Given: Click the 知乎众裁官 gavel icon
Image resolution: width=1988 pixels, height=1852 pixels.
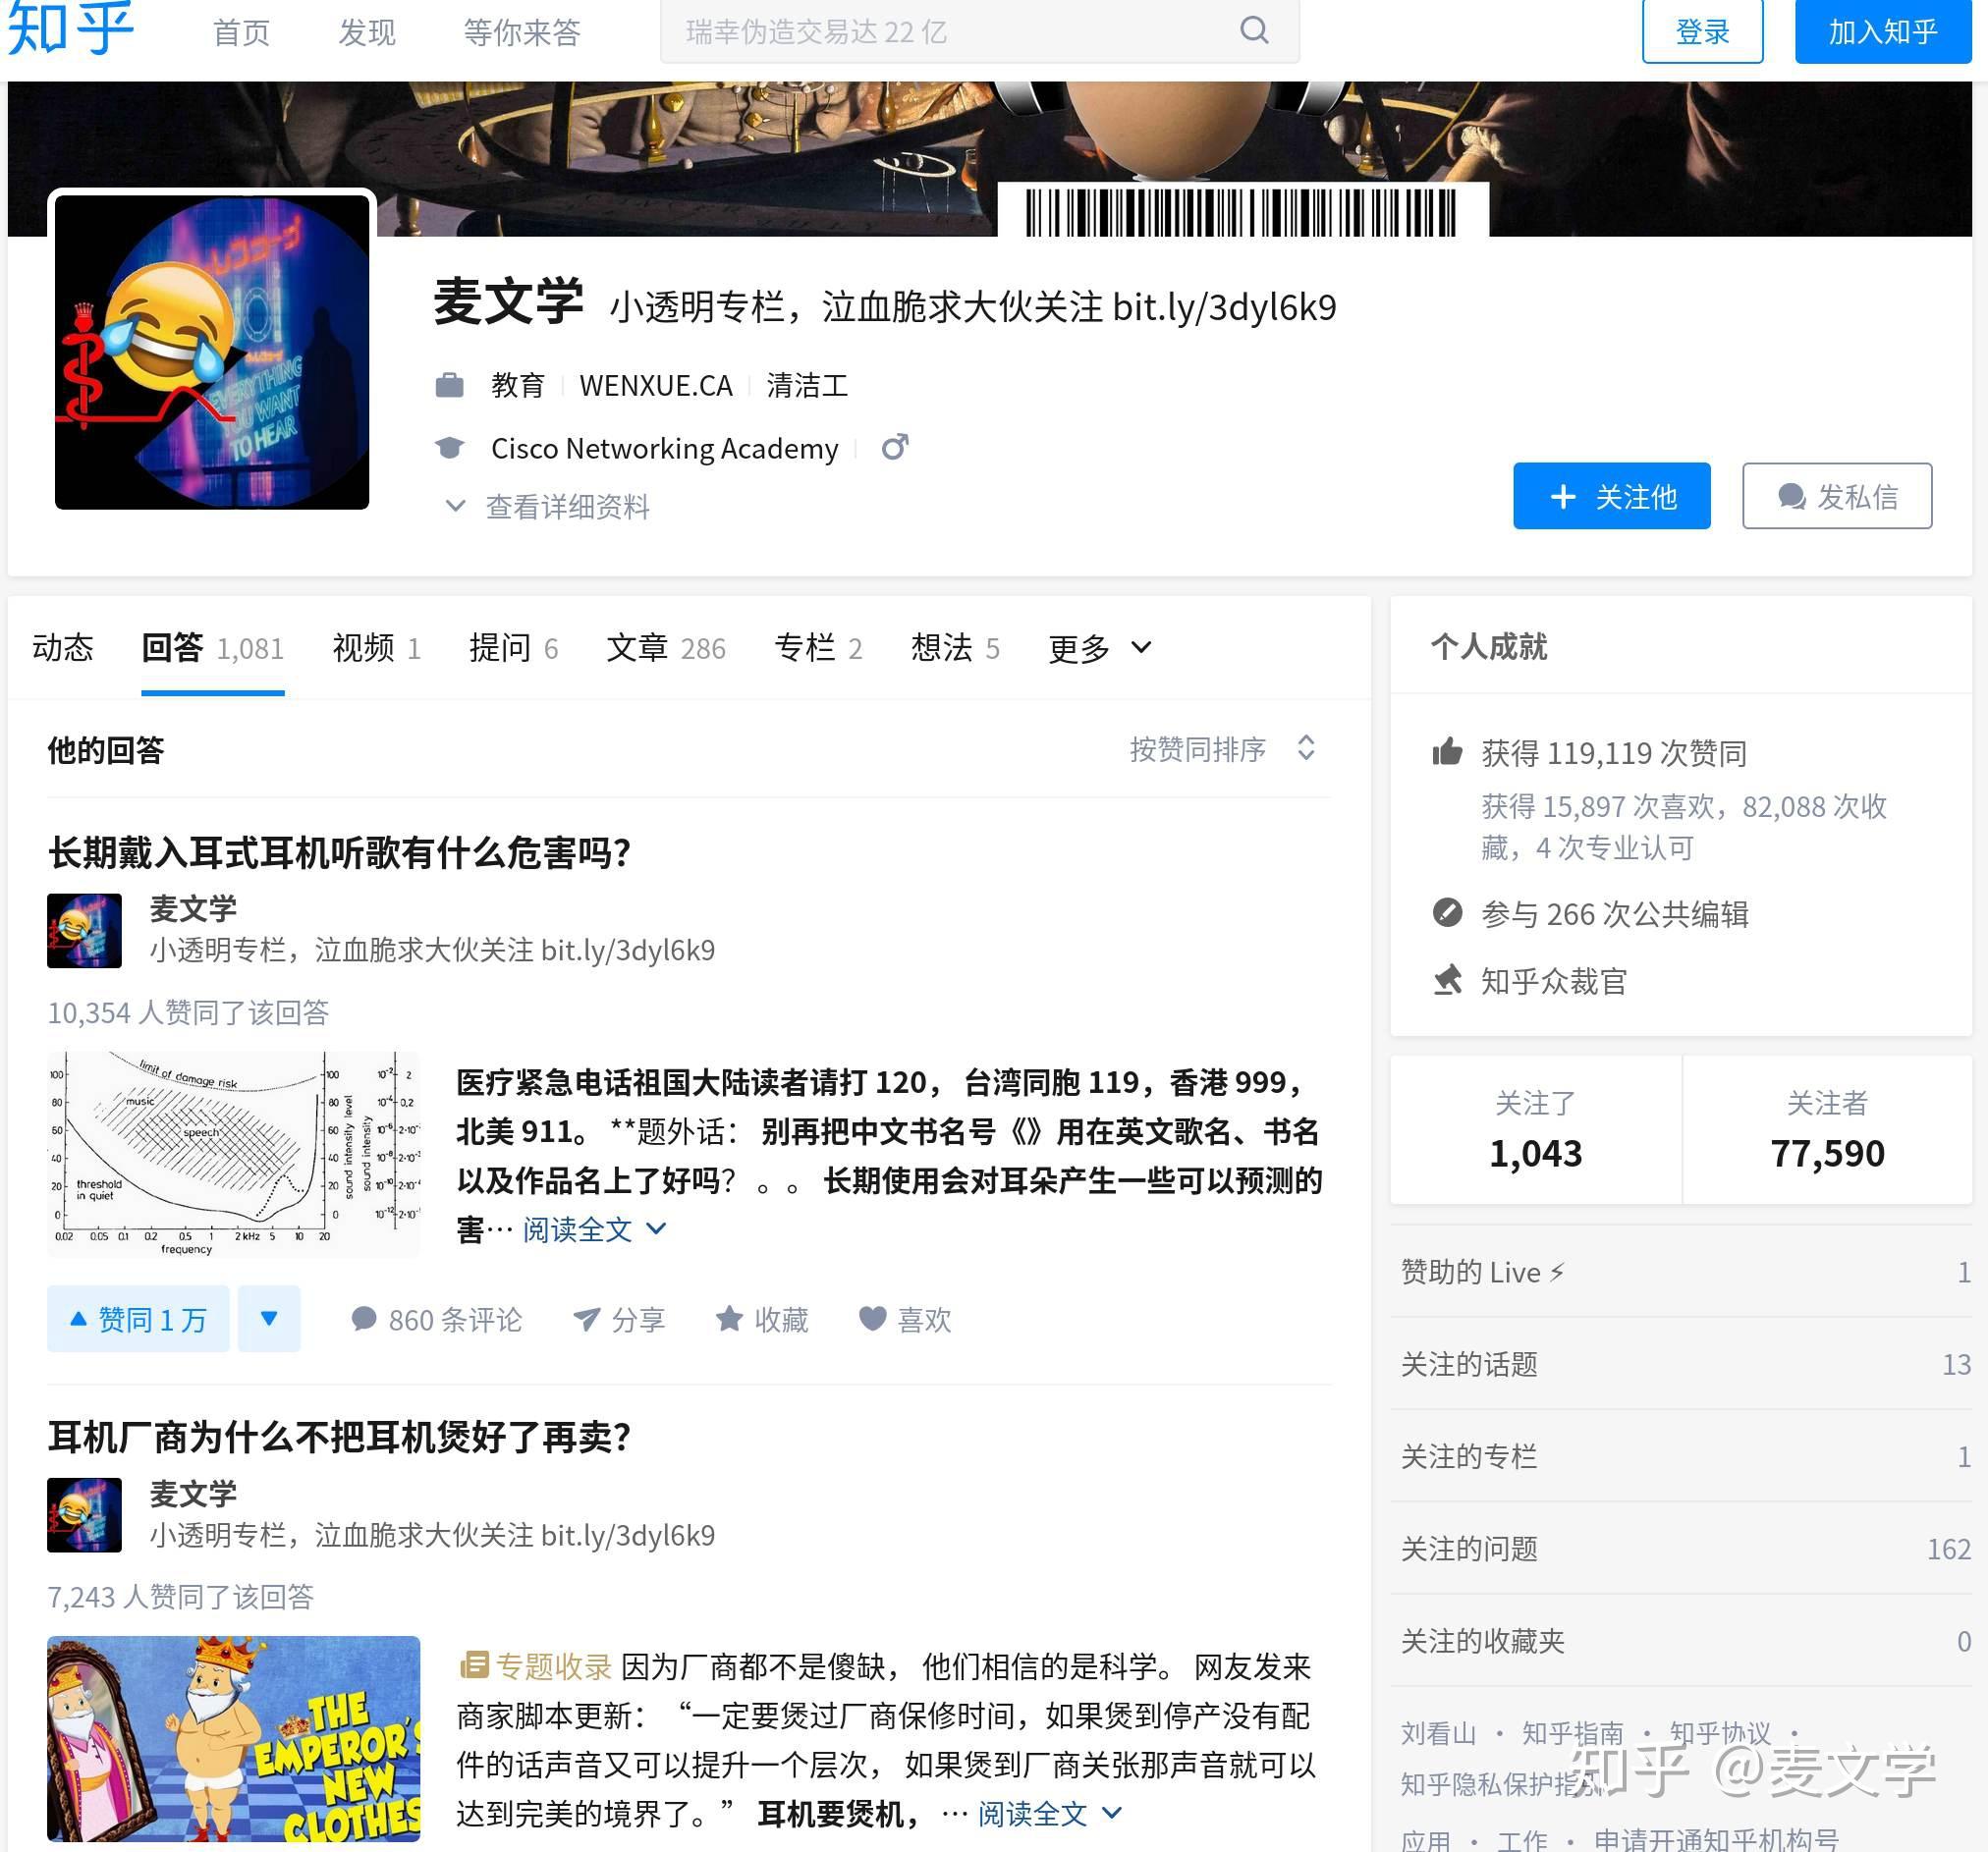Looking at the screenshot, I should point(1447,980).
